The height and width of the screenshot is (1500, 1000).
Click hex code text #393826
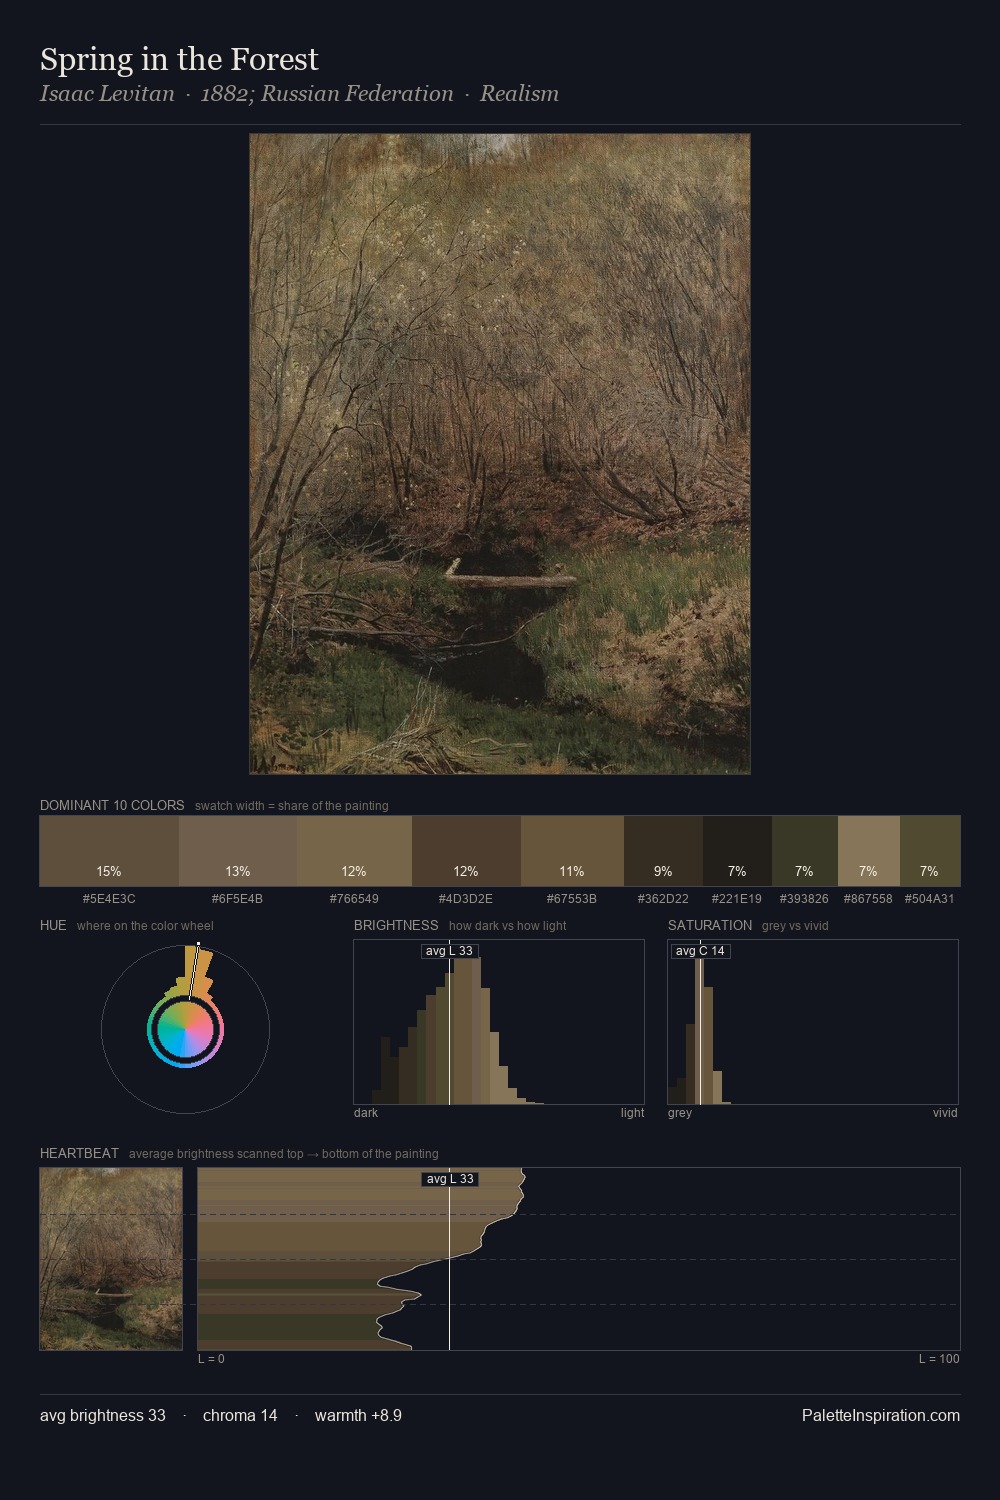(x=804, y=899)
